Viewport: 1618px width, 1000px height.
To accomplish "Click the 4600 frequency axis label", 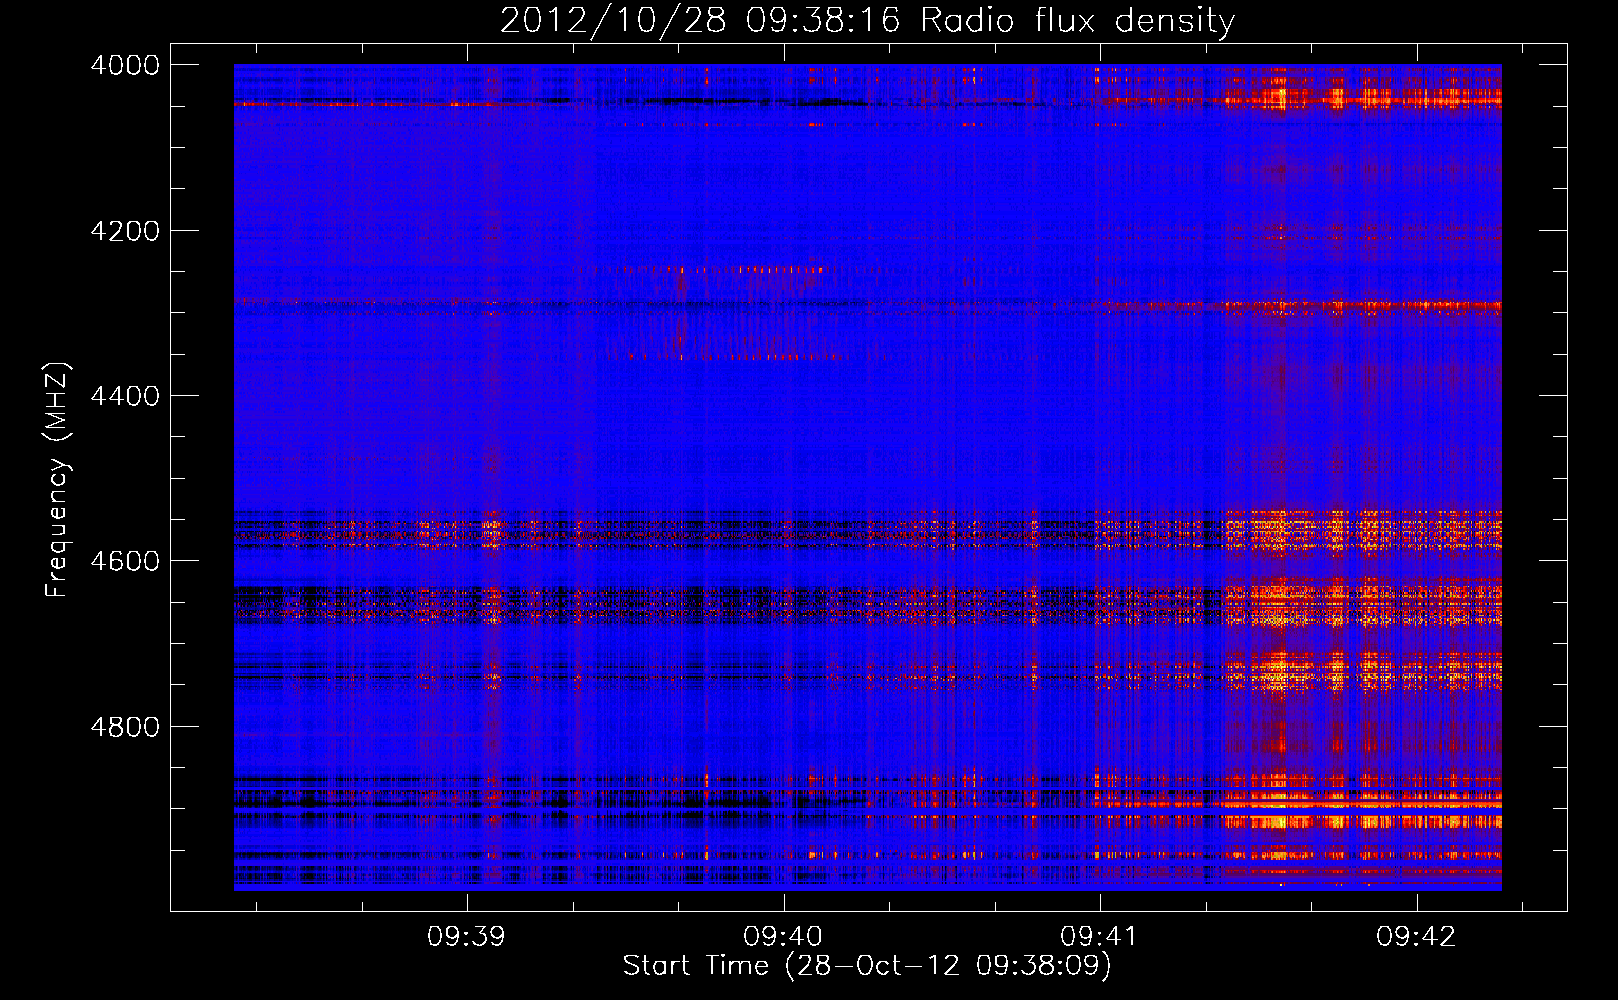I will [125, 561].
